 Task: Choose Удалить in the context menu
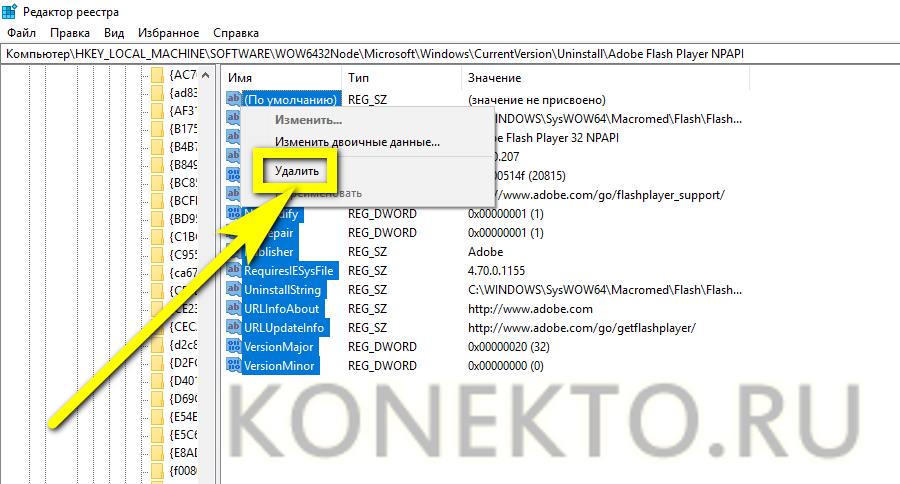pyautogui.click(x=297, y=171)
